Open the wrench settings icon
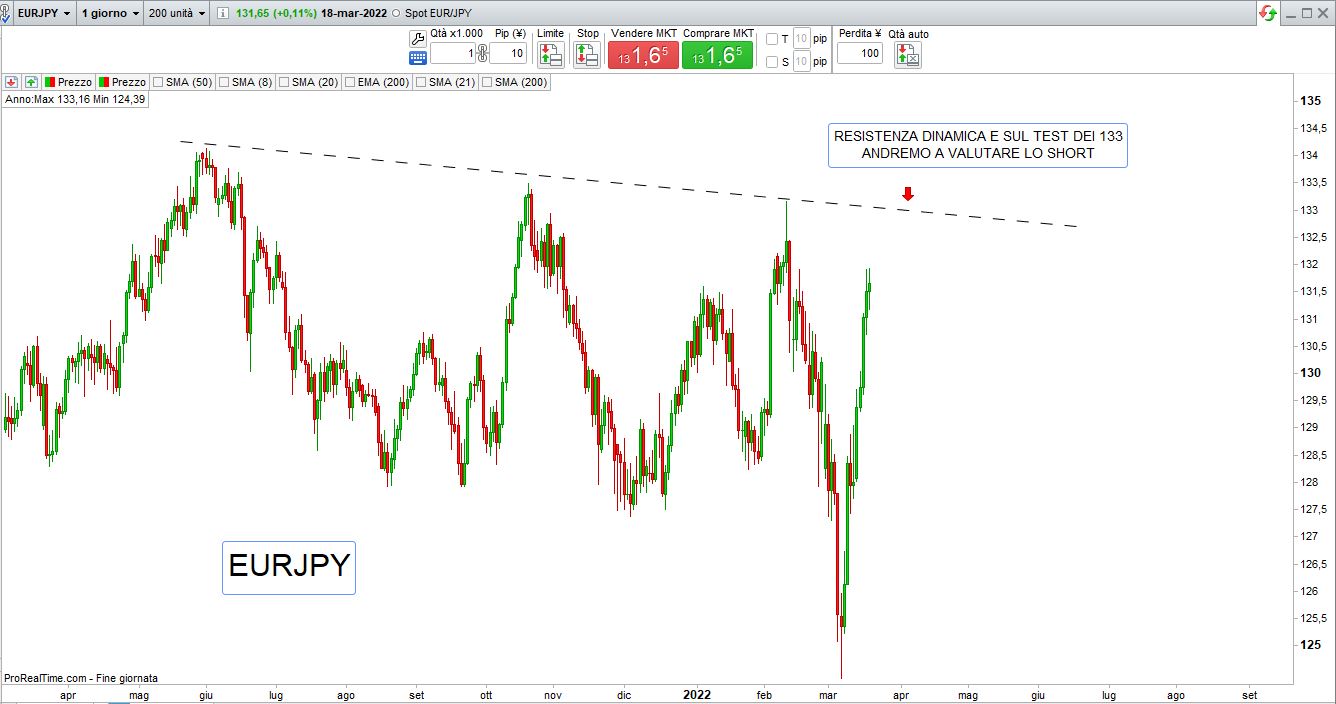This screenshot has height=704, width=1336. [418, 38]
